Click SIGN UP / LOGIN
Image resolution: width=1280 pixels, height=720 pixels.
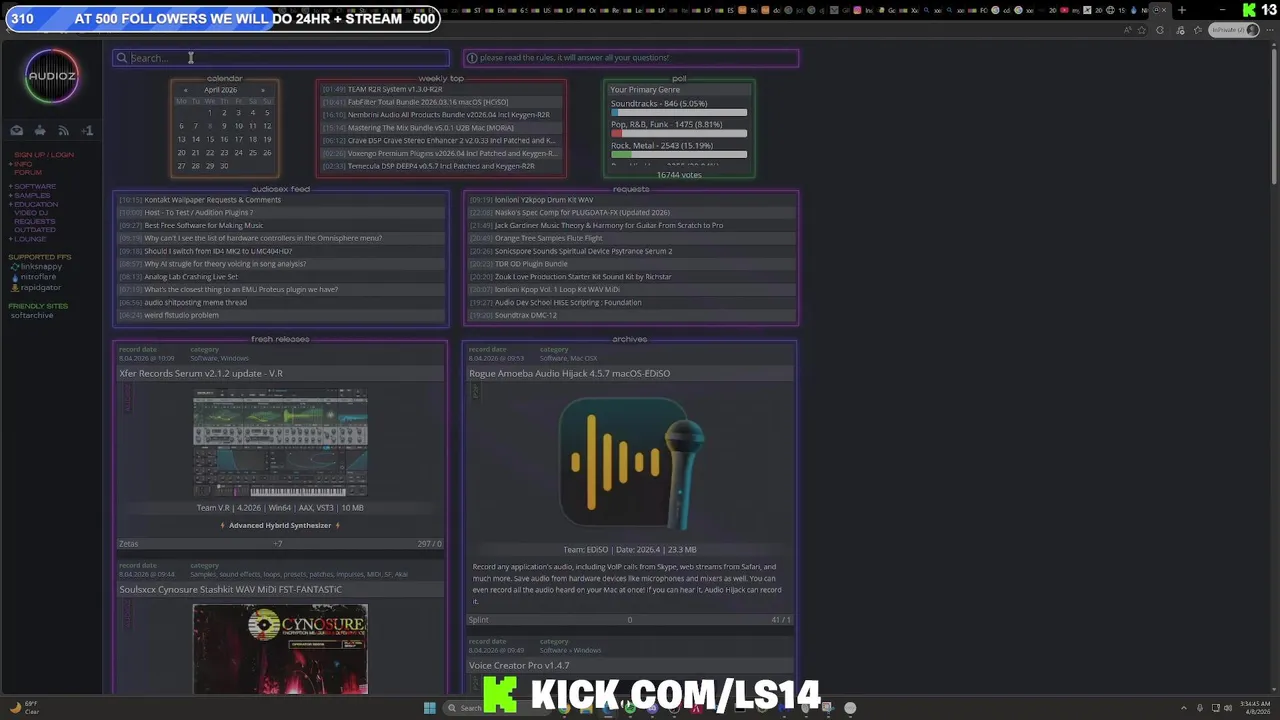click(x=44, y=155)
